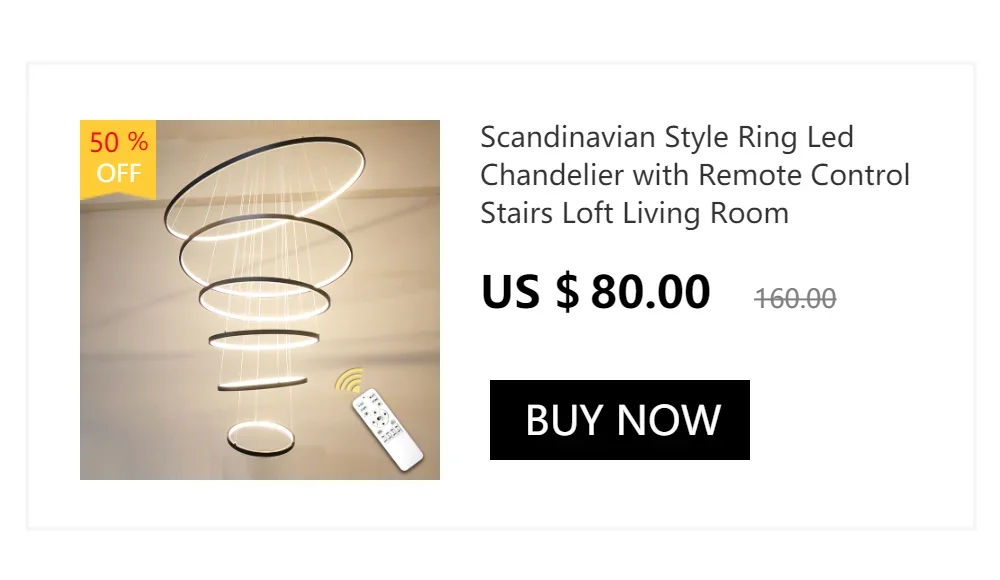This screenshot has width=1000, height=580.
Task: Click the white OFF text in the badge
Action: click(x=119, y=173)
